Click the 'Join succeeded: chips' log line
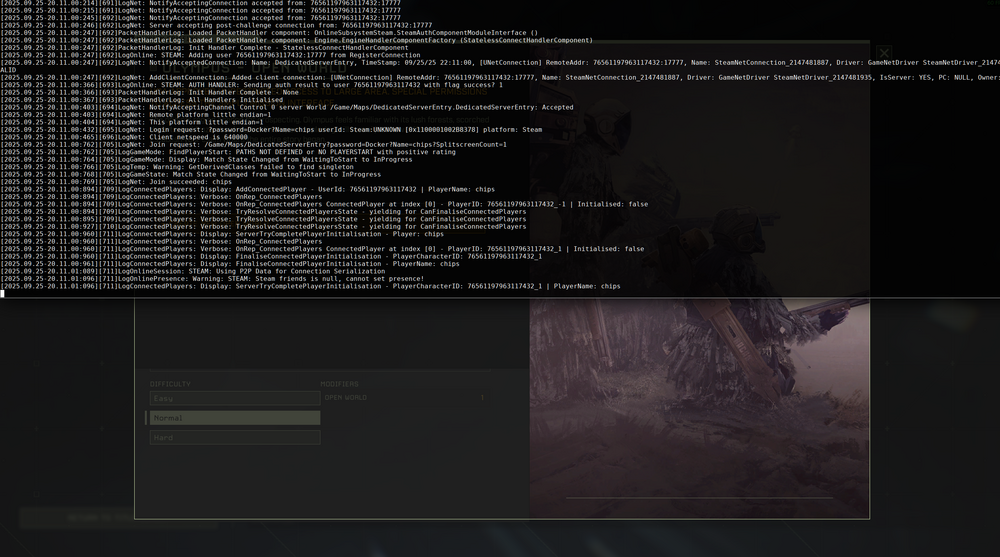This screenshot has width=1000, height=557. click(117, 182)
